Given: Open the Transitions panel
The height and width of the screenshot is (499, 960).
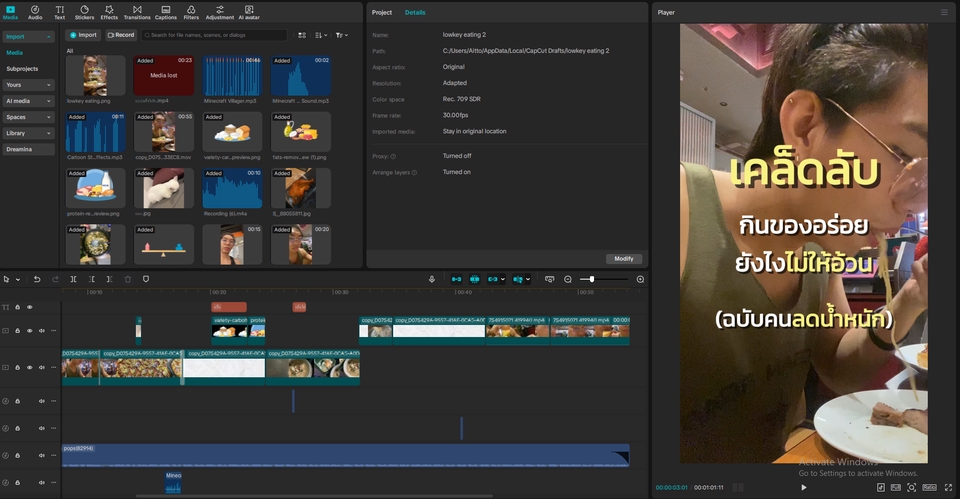Looking at the screenshot, I should [137, 12].
